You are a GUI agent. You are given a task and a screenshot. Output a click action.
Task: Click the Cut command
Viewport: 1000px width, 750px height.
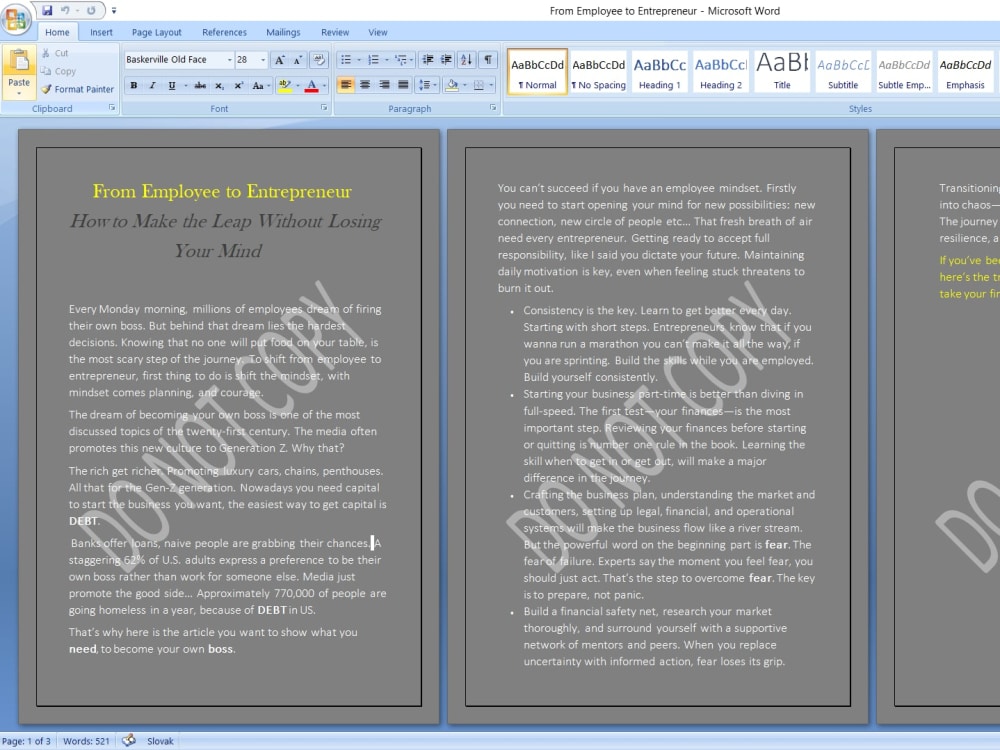[x=55, y=53]
